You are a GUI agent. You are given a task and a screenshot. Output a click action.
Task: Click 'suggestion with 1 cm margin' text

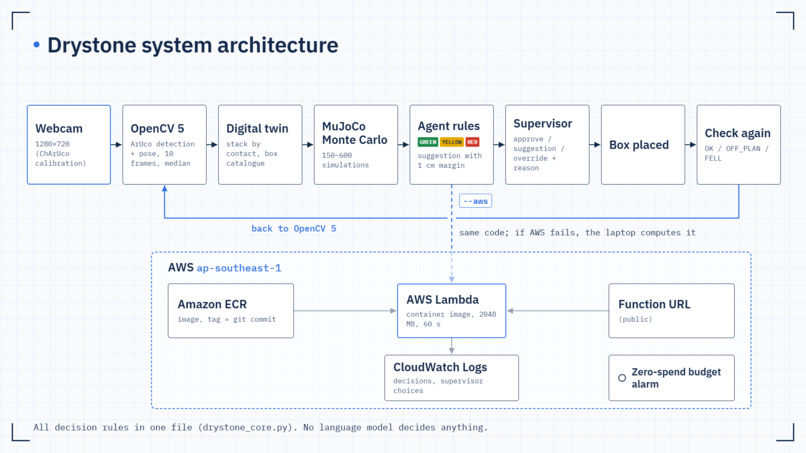(450, 160)
